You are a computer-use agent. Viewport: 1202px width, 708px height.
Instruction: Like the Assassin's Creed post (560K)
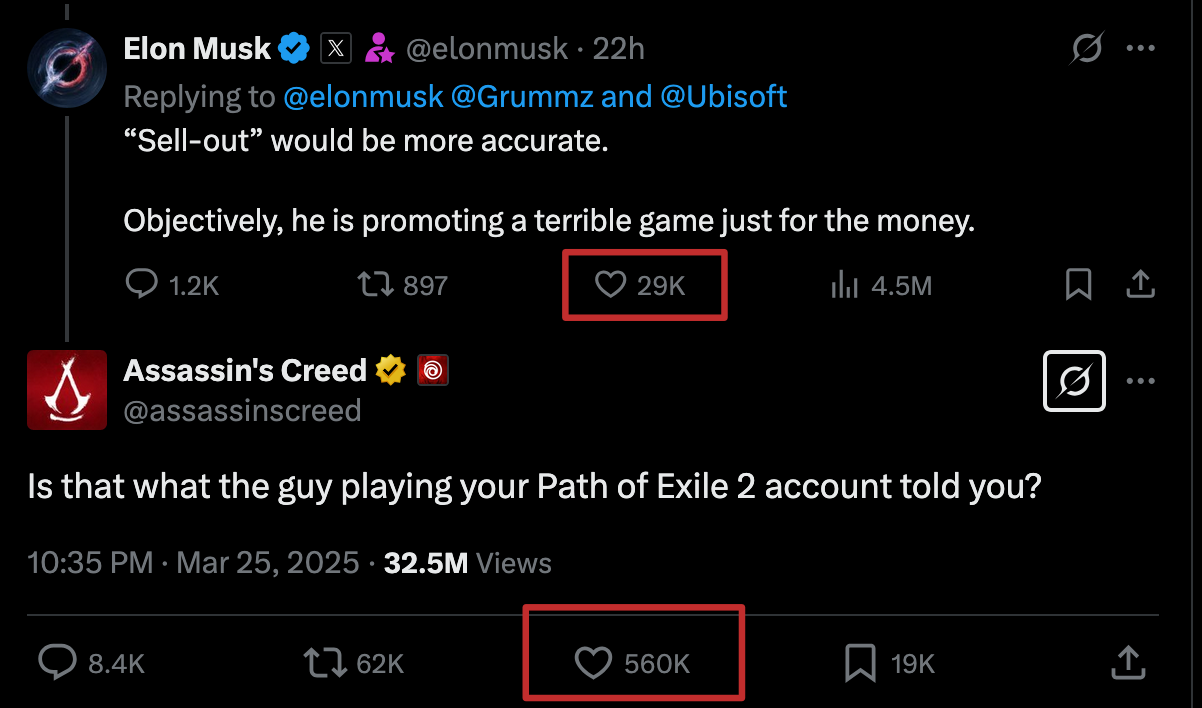(x=594, y=662)
